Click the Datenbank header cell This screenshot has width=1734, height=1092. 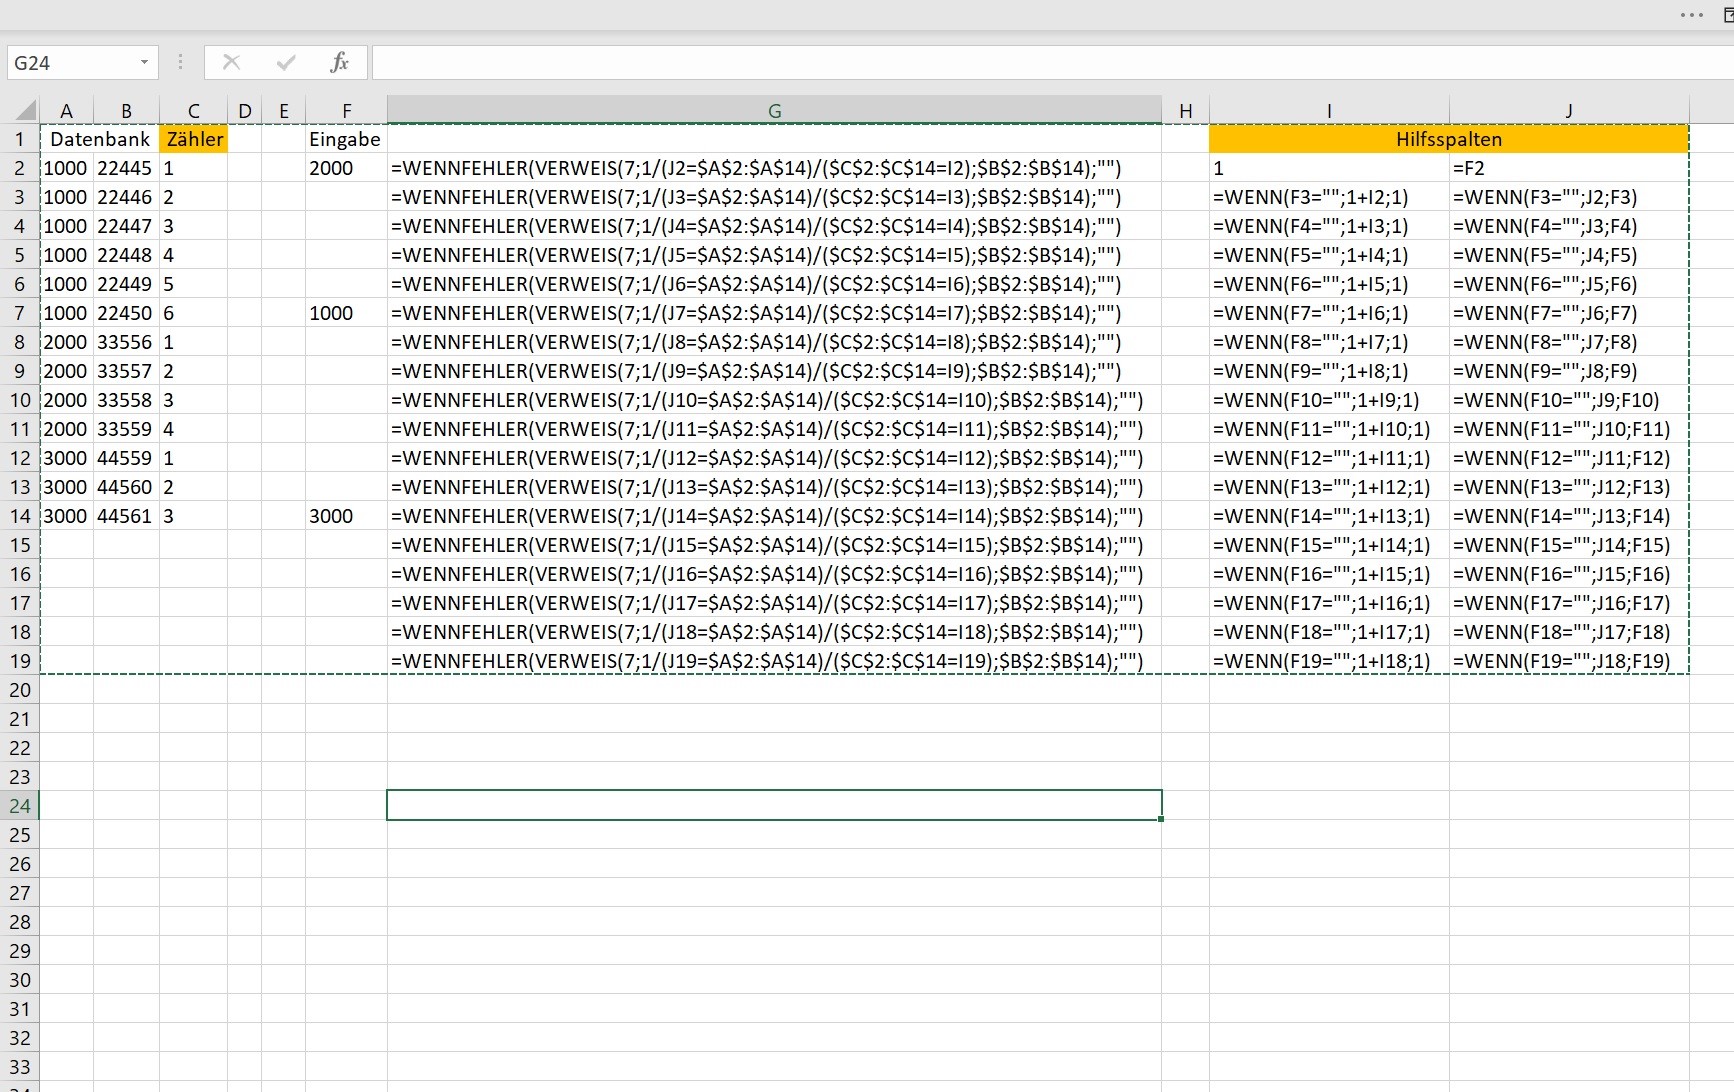[x=99, y=139]
